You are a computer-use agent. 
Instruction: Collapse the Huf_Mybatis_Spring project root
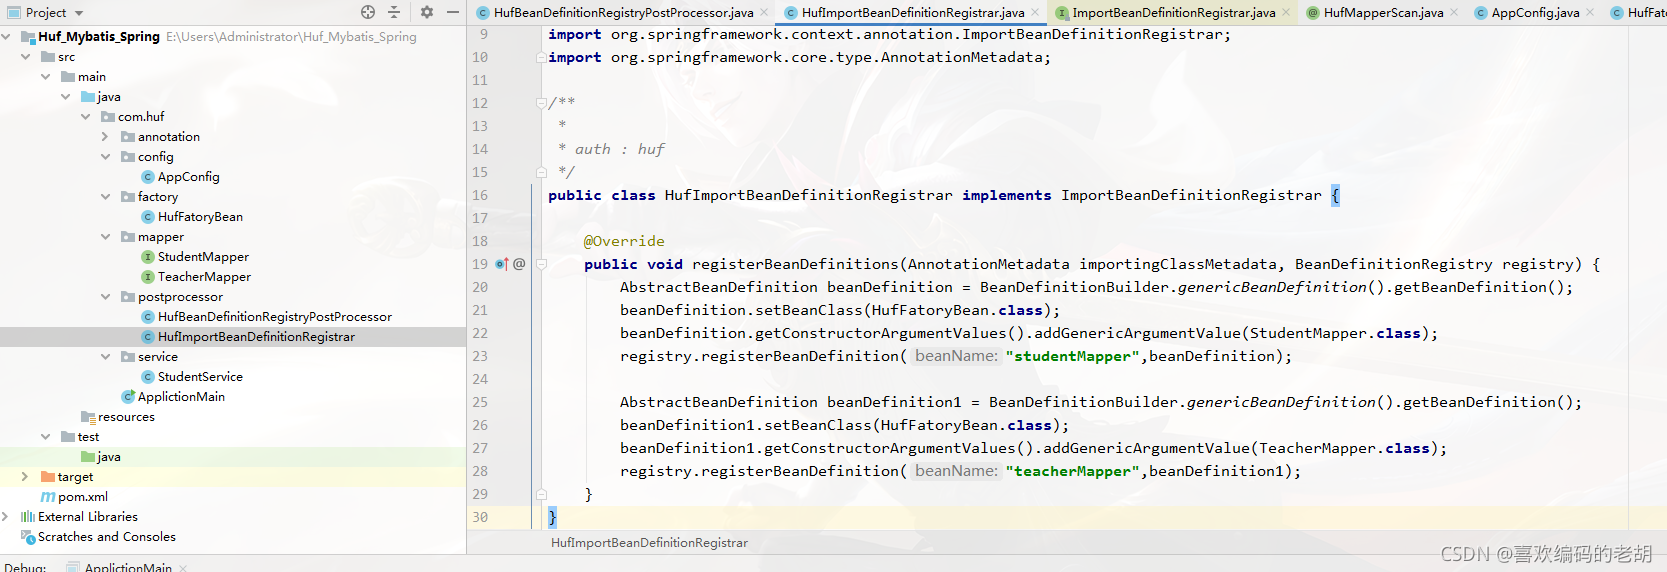6,36
